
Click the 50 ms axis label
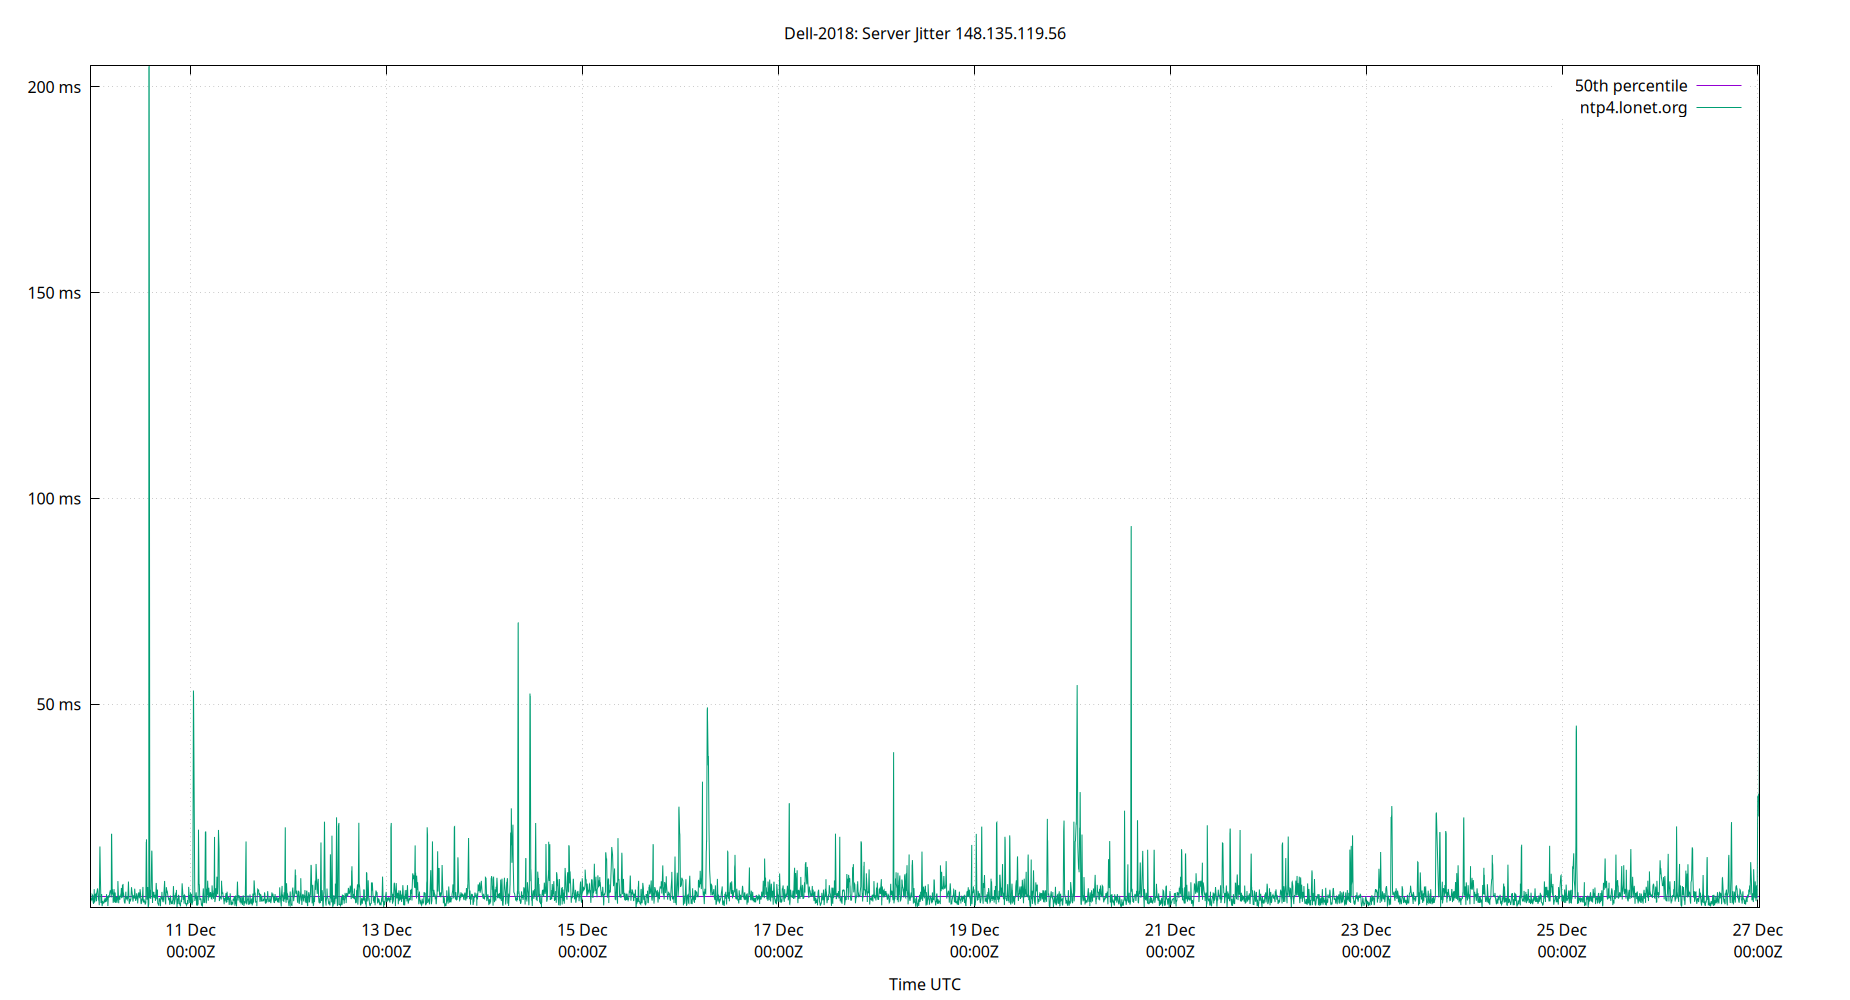pos(58,704)
